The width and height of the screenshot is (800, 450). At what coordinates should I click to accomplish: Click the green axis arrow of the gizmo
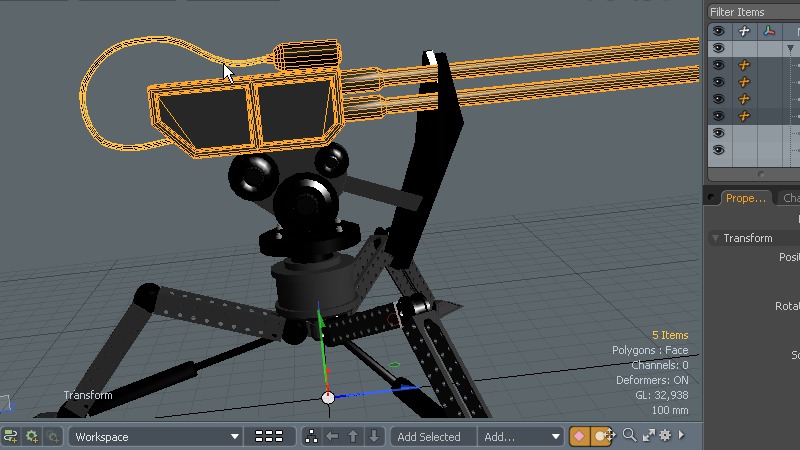point(321,321)
